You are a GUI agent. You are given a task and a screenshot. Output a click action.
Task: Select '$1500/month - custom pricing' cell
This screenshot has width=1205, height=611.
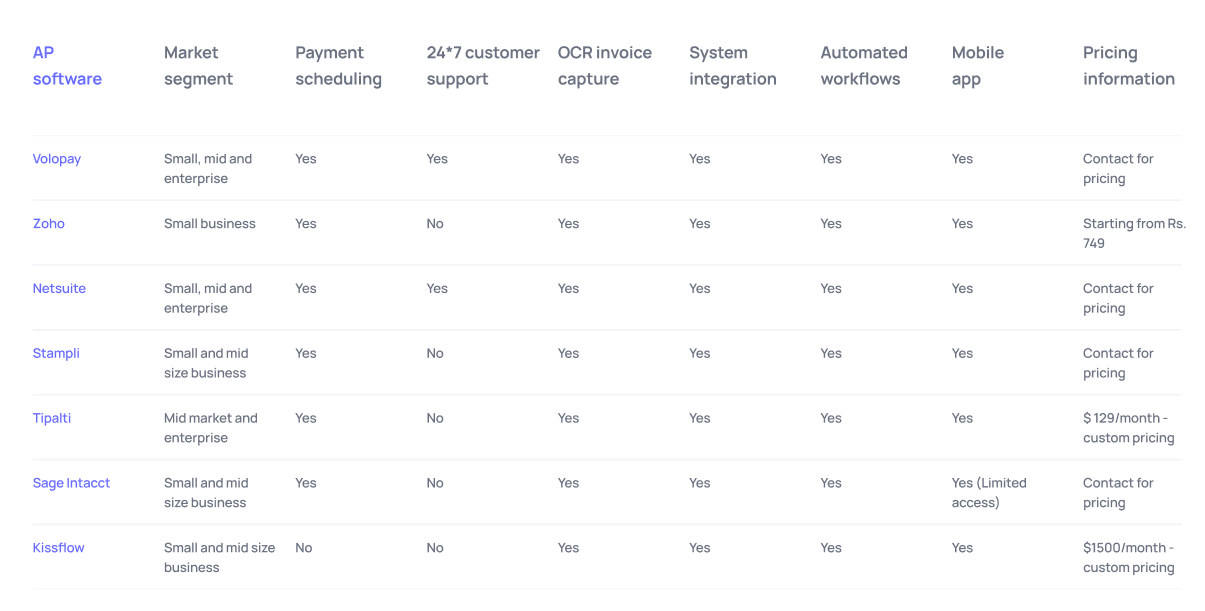click(x=1129, y=558)
